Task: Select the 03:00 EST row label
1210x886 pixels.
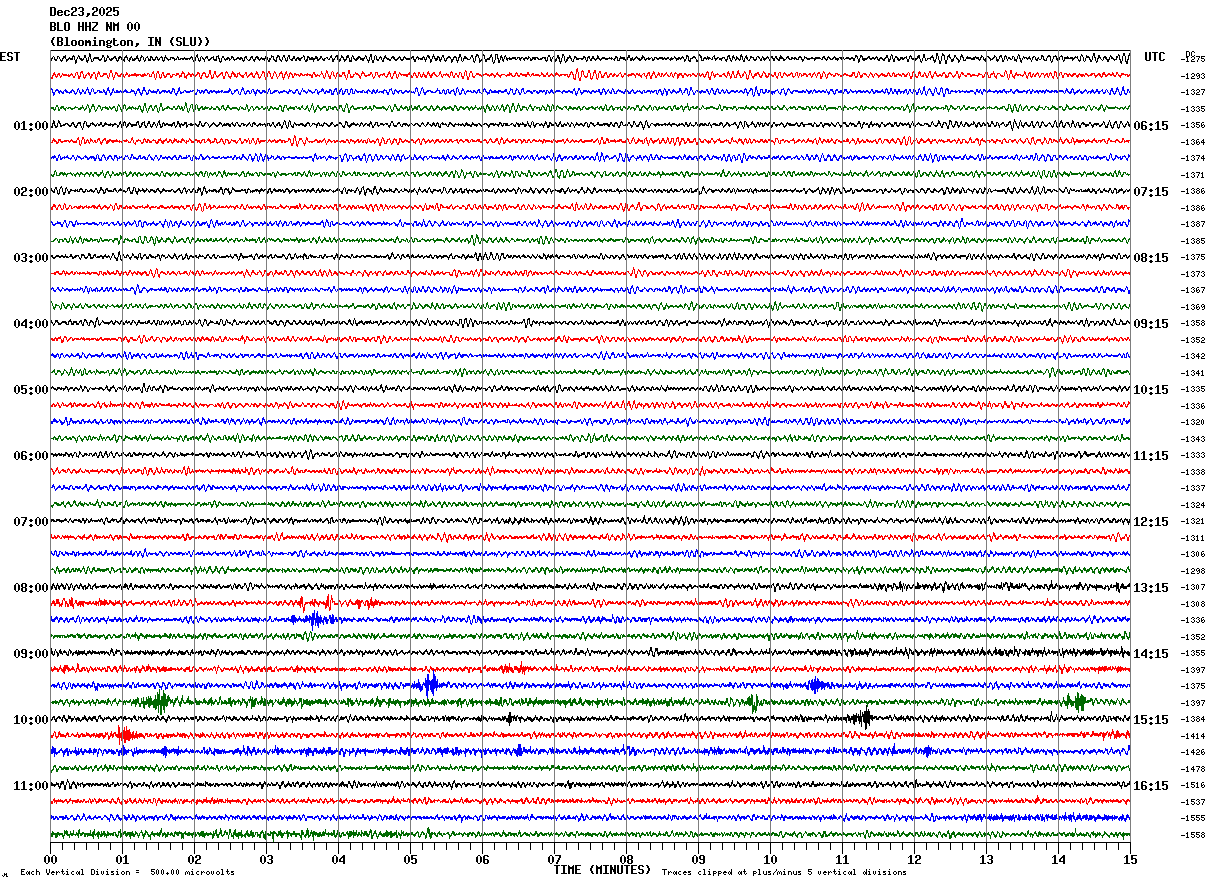Action: point(31,258)
